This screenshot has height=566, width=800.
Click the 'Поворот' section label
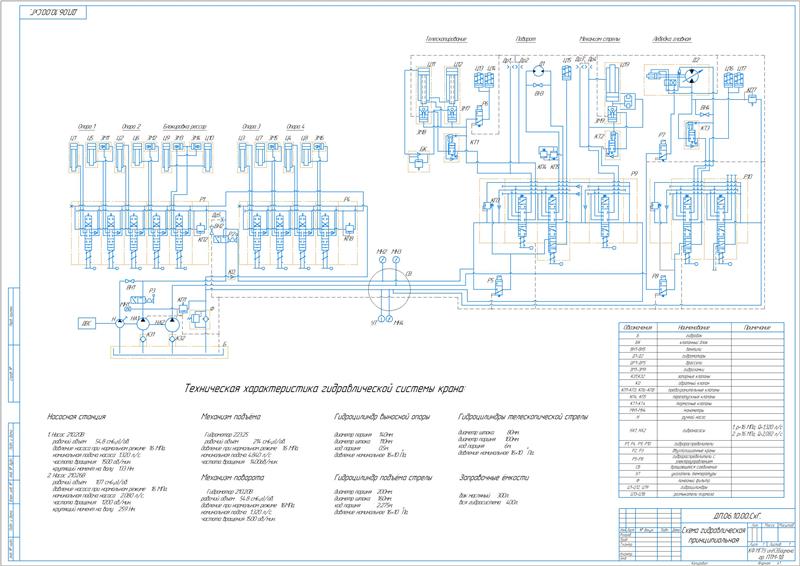[526, 39]
